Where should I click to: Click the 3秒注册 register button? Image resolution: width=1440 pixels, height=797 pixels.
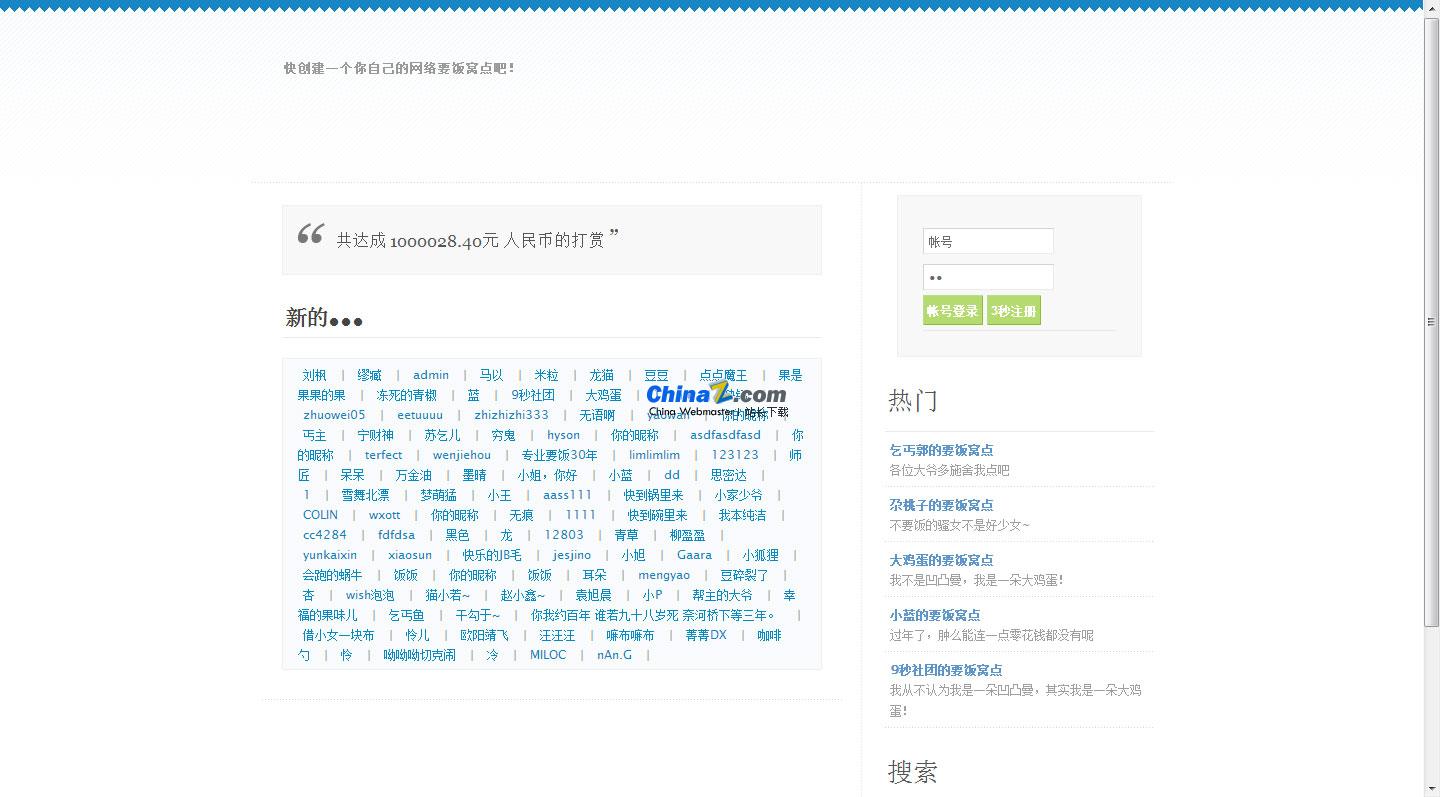point(1013,311)
